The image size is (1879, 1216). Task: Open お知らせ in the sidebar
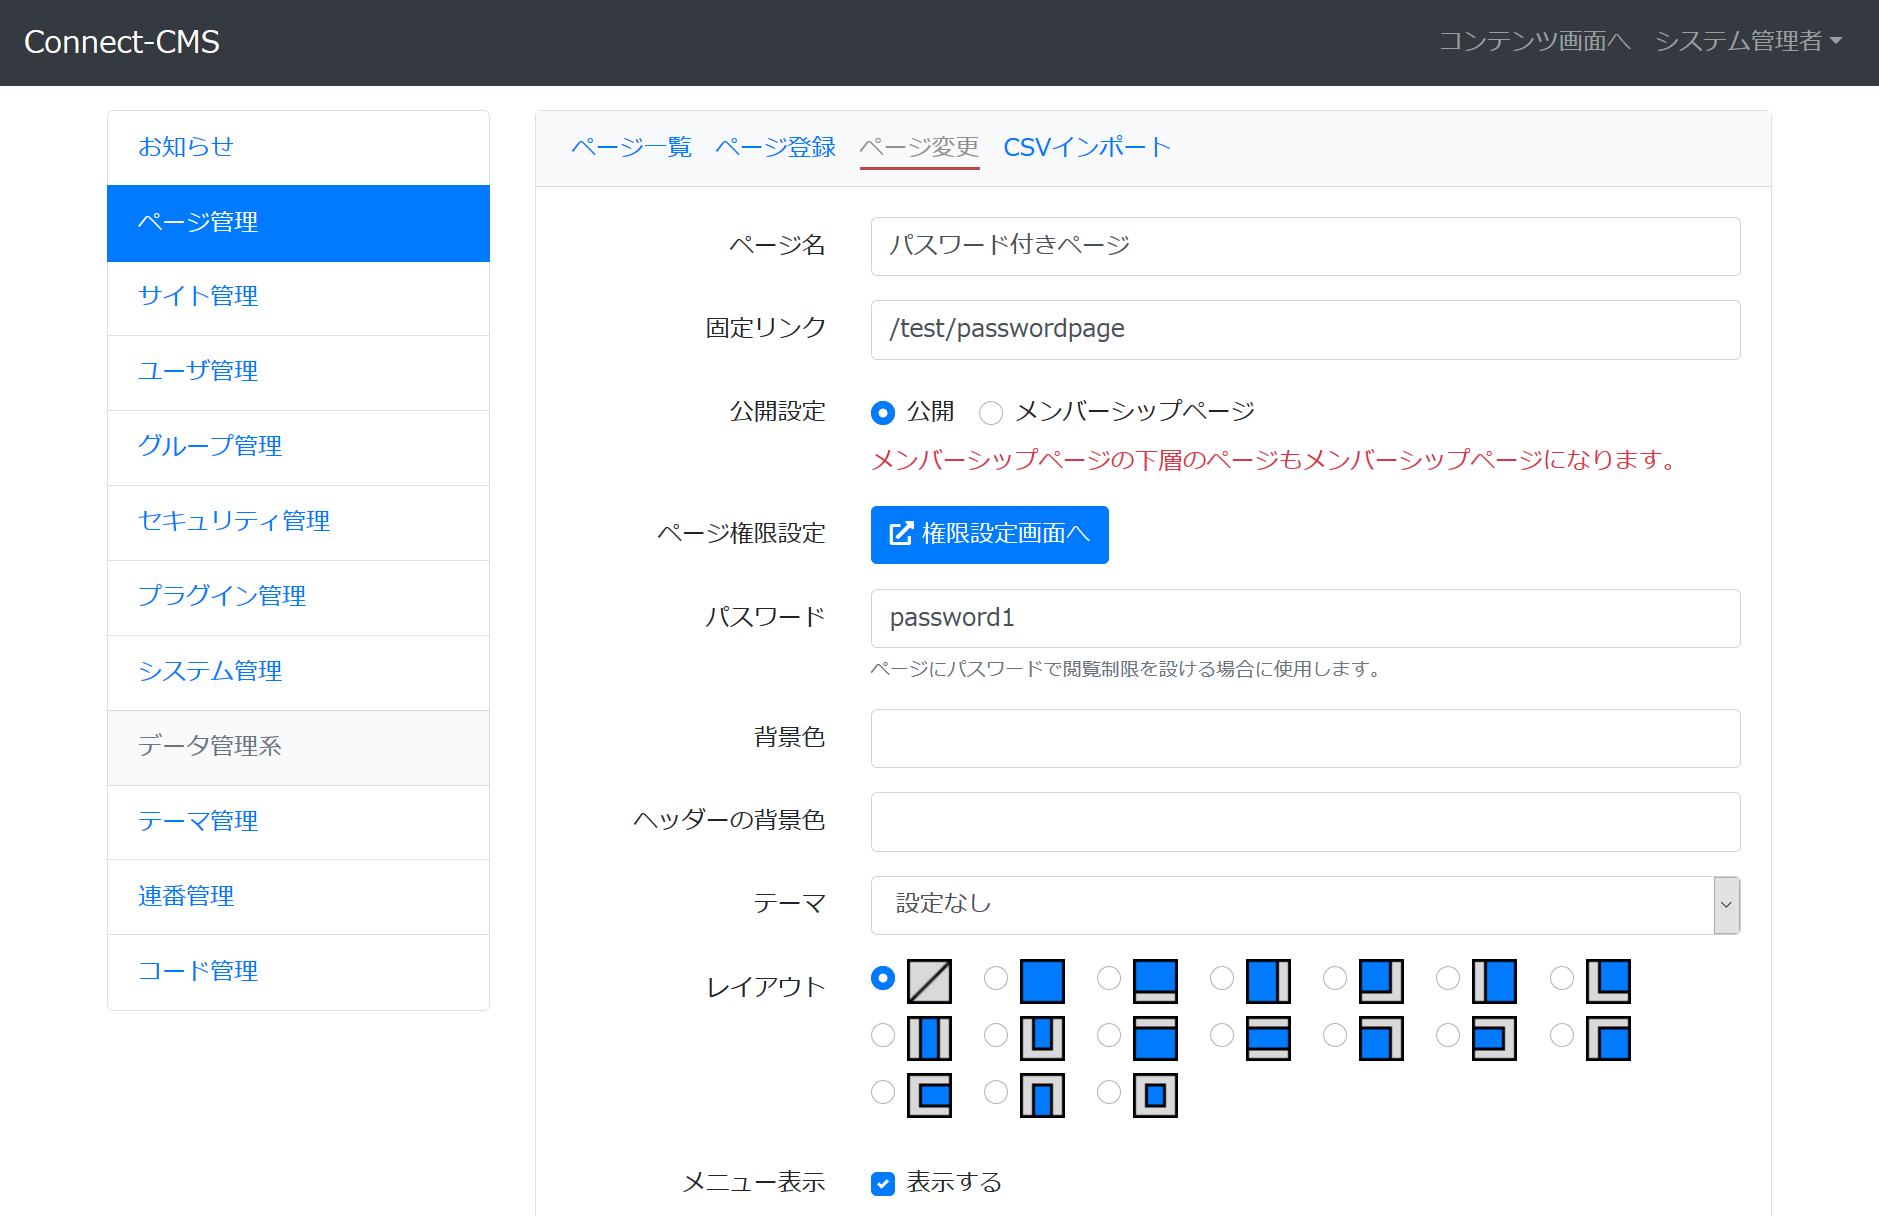[x=298, y=147]
